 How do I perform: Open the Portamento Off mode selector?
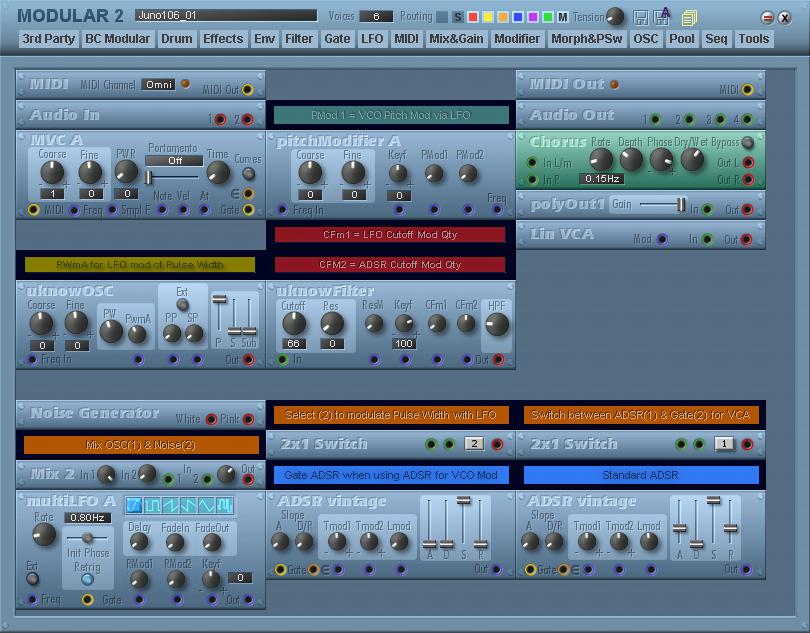pyautogui.click(x=174, y=160)
